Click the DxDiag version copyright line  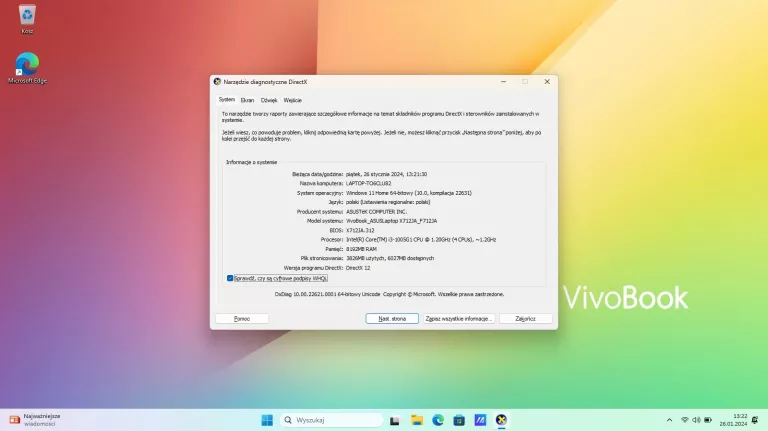coord(389,294)
